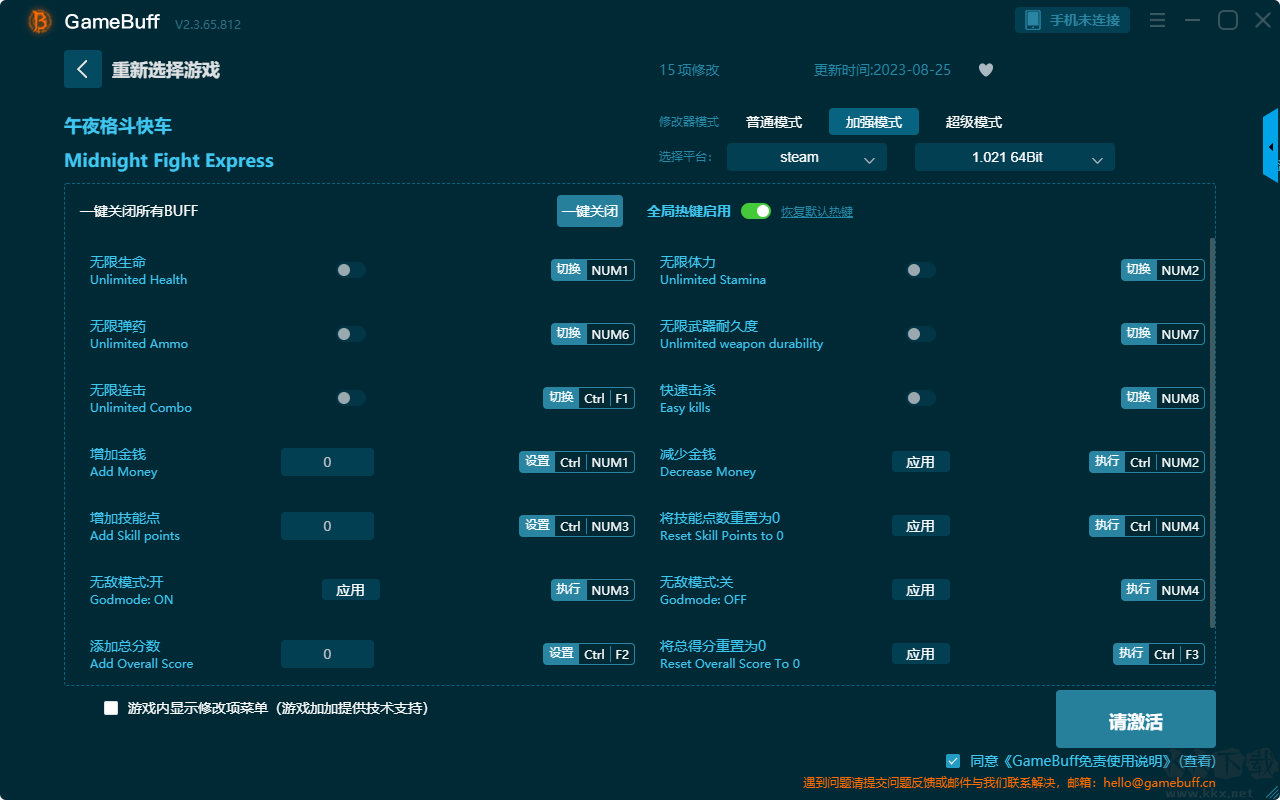Click the update time 2023-08-25 text
This screenshot has width=1280, height=800.
(x=883, y=70)
